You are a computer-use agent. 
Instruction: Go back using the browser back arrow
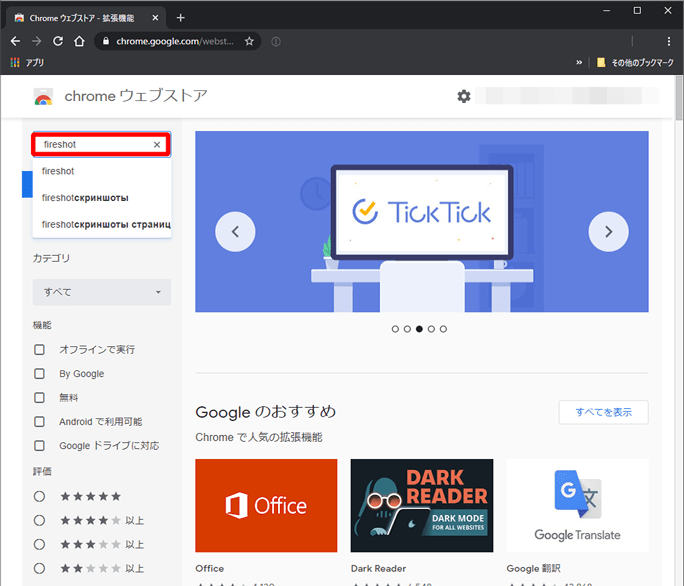click(15, 41)
